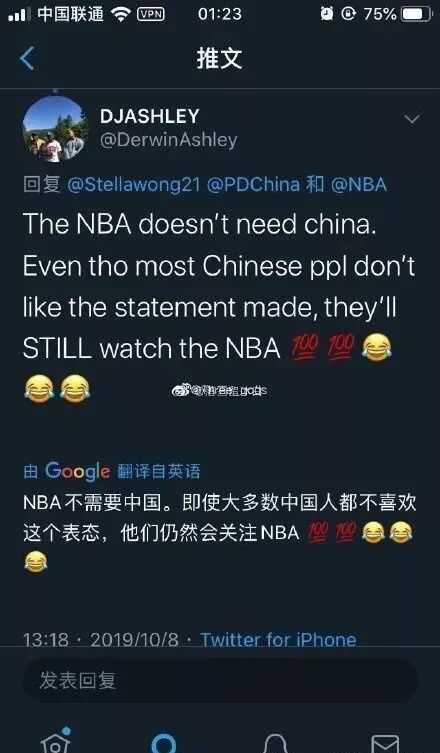Tap the Google translation attribution
The width and height of the screenshot is (440, 753).
[111, 471]
